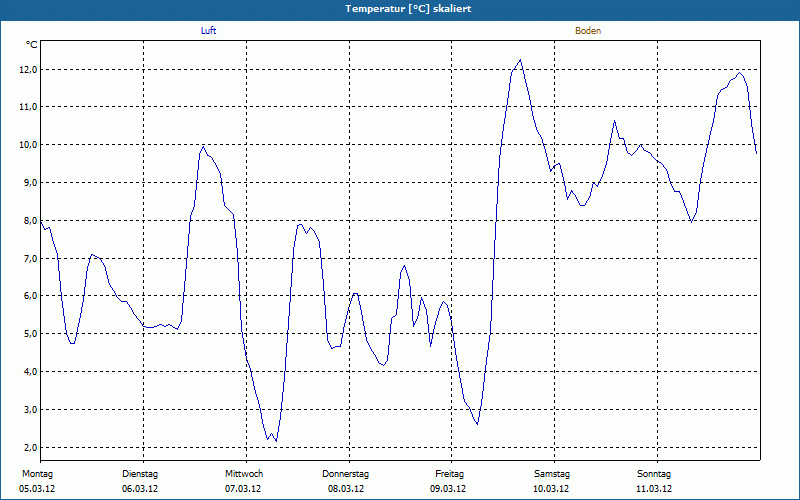
Task: Click the date 08.03.12
Action: pos(345,489)
